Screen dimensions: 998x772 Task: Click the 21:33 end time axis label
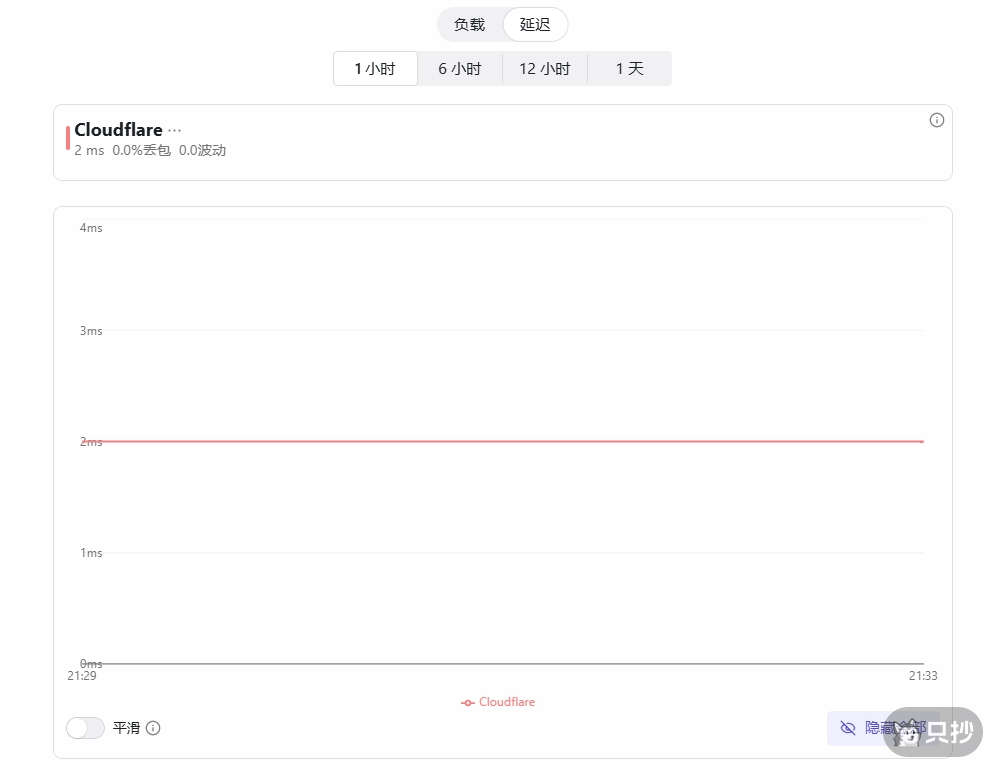click(x=922, y=676)
